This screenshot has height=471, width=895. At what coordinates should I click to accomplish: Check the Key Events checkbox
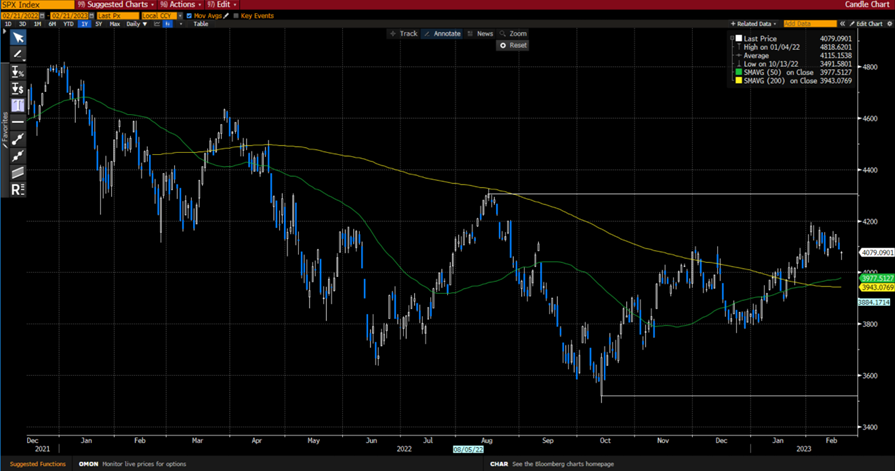point(236,16)
